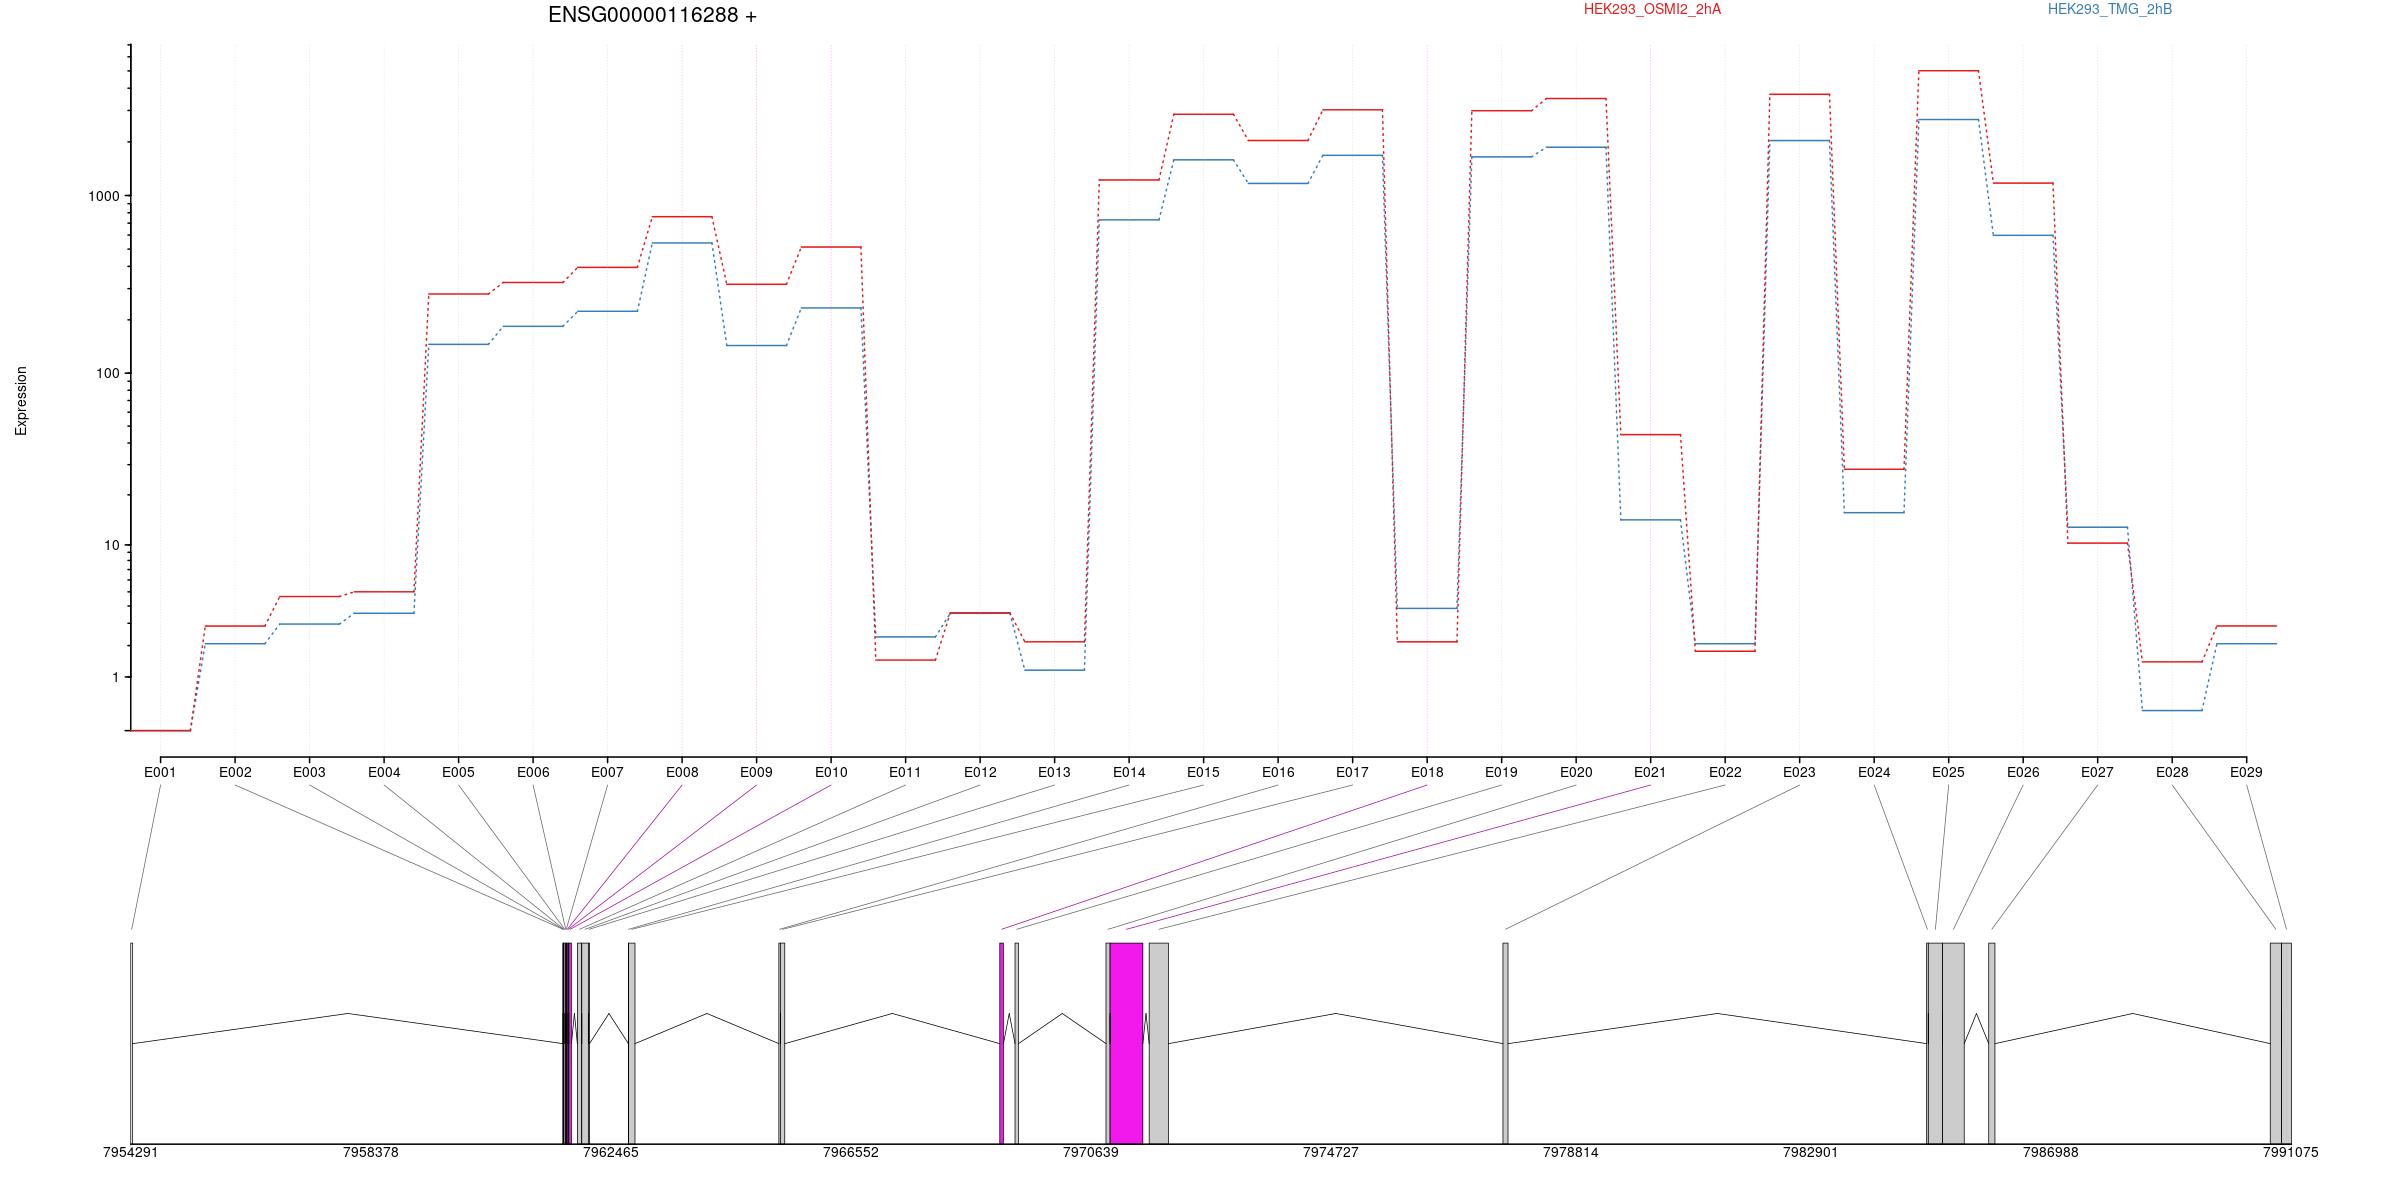Click genomic coordinate 7966552
The width and height of the screenshot is (2400, 1200).
(851, 1152)
